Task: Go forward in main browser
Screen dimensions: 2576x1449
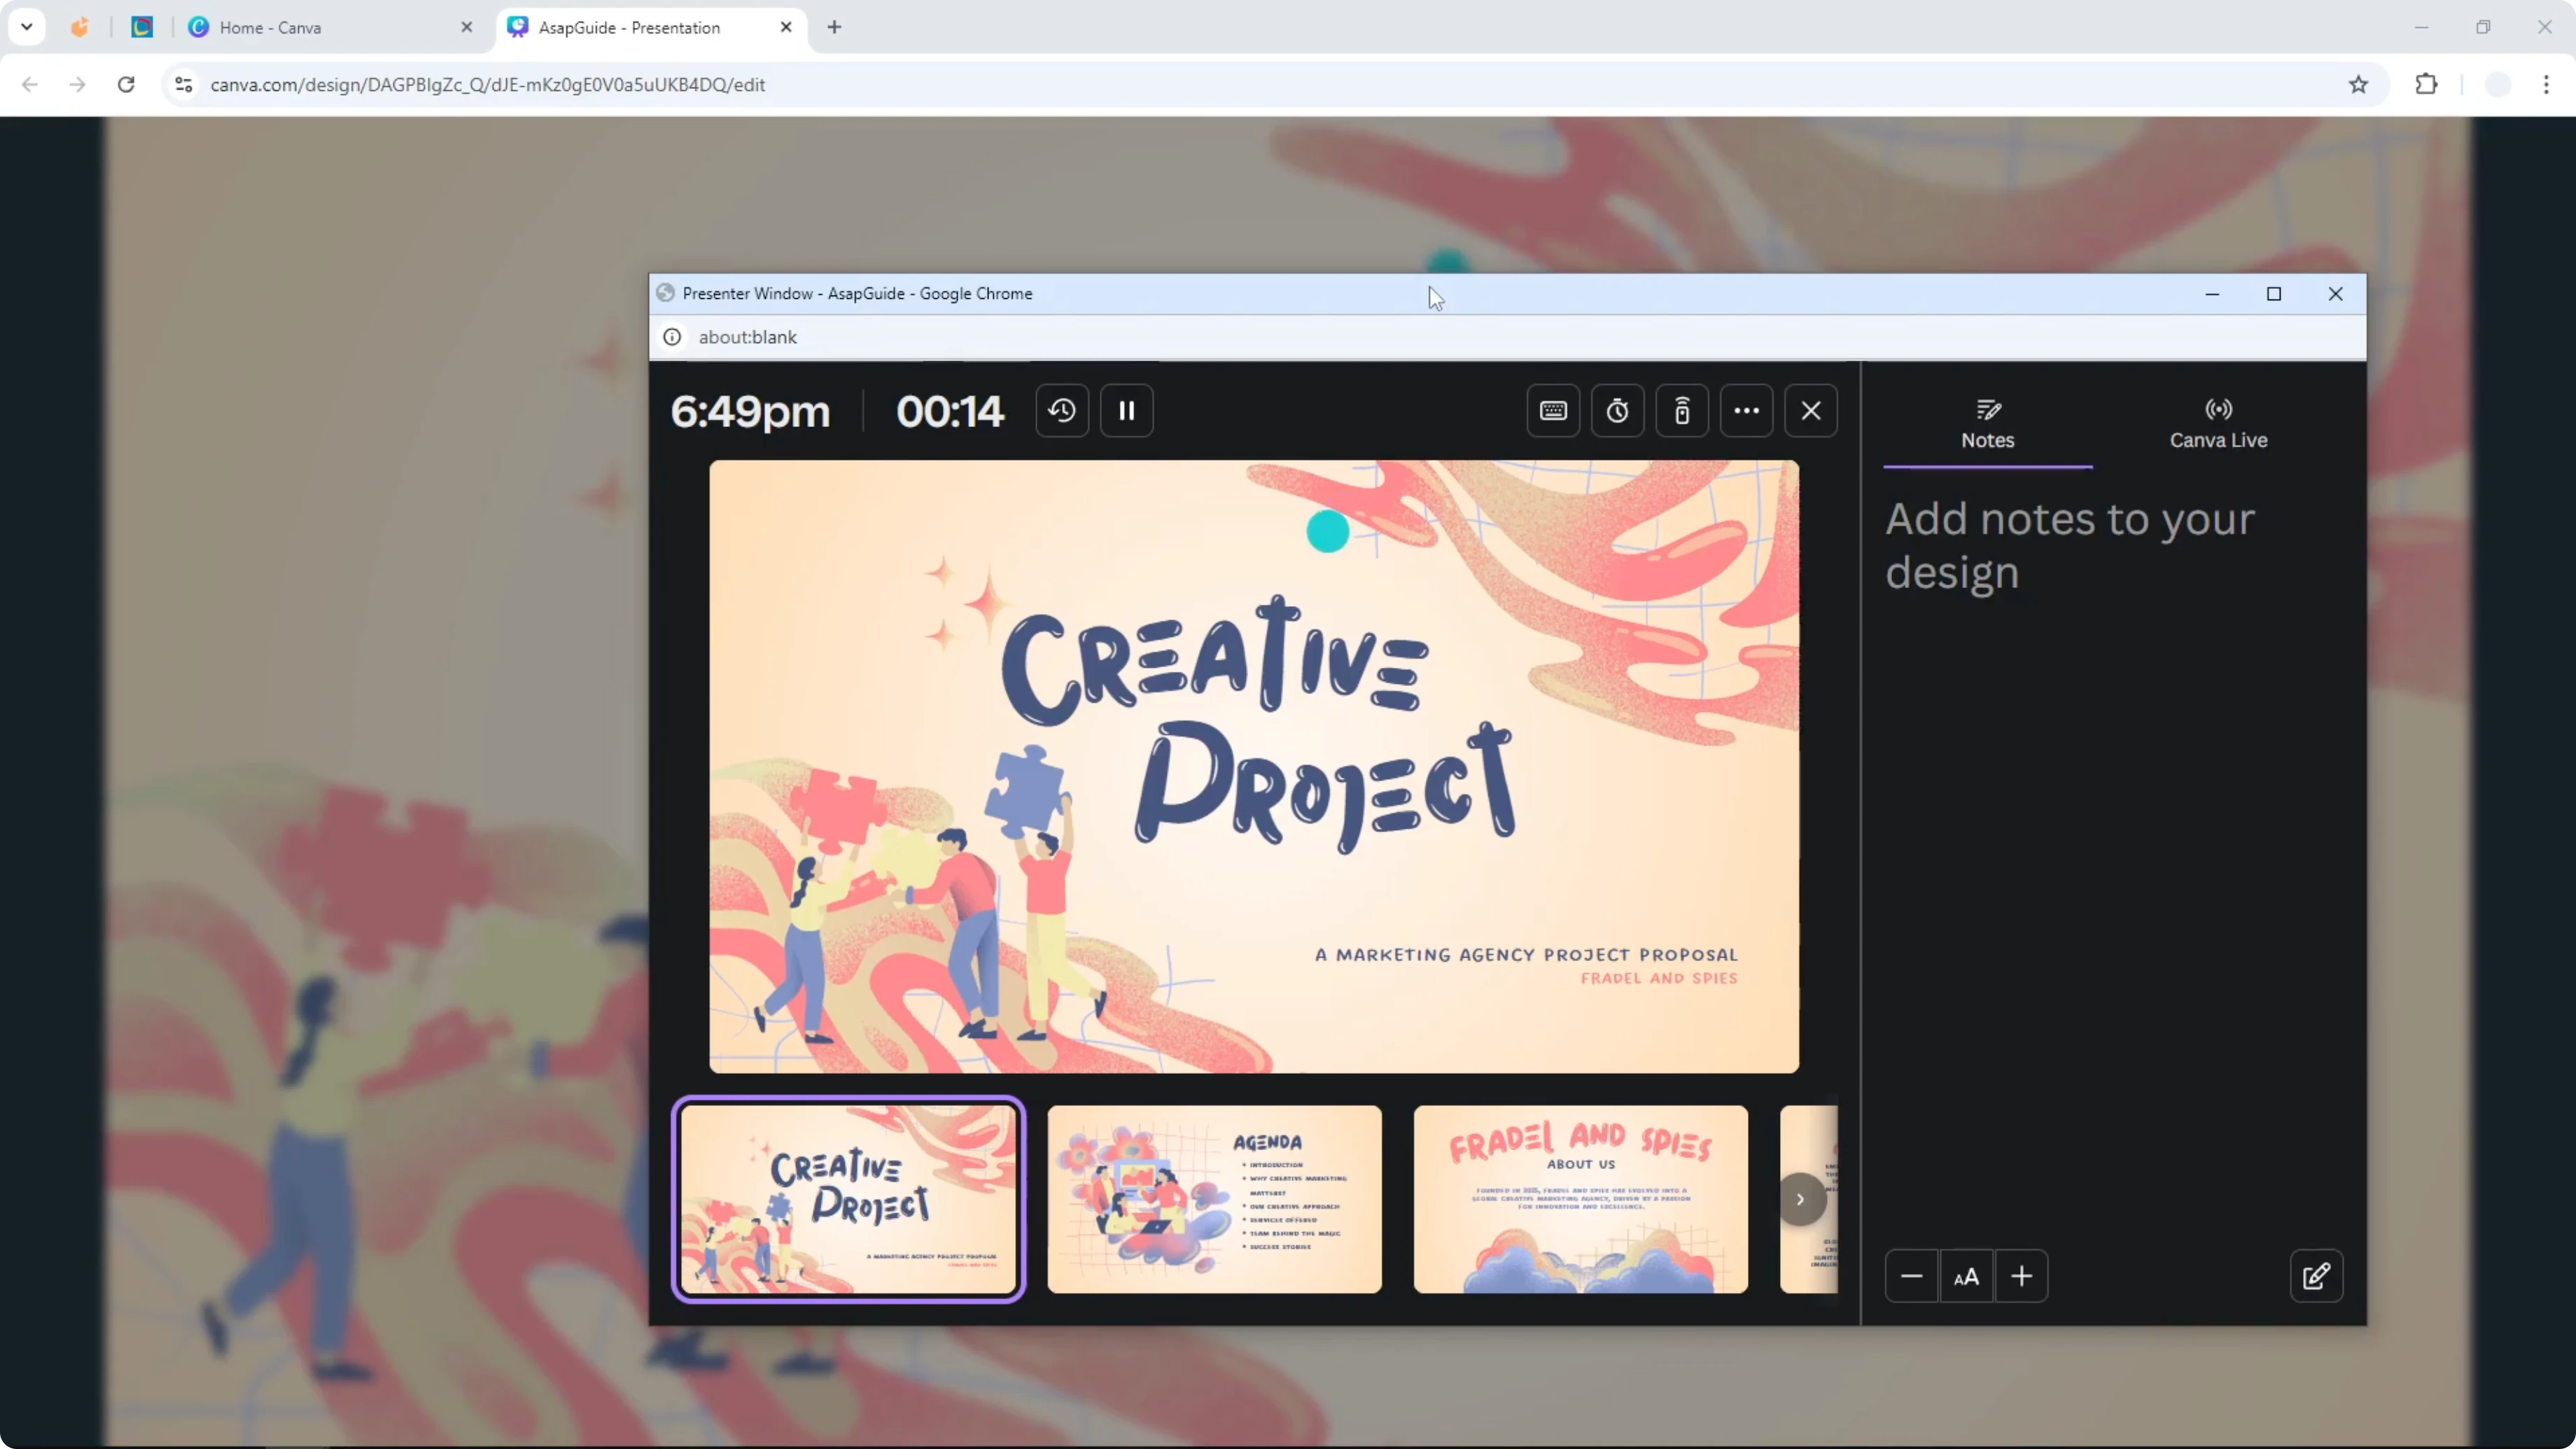Action: [78, 85]
